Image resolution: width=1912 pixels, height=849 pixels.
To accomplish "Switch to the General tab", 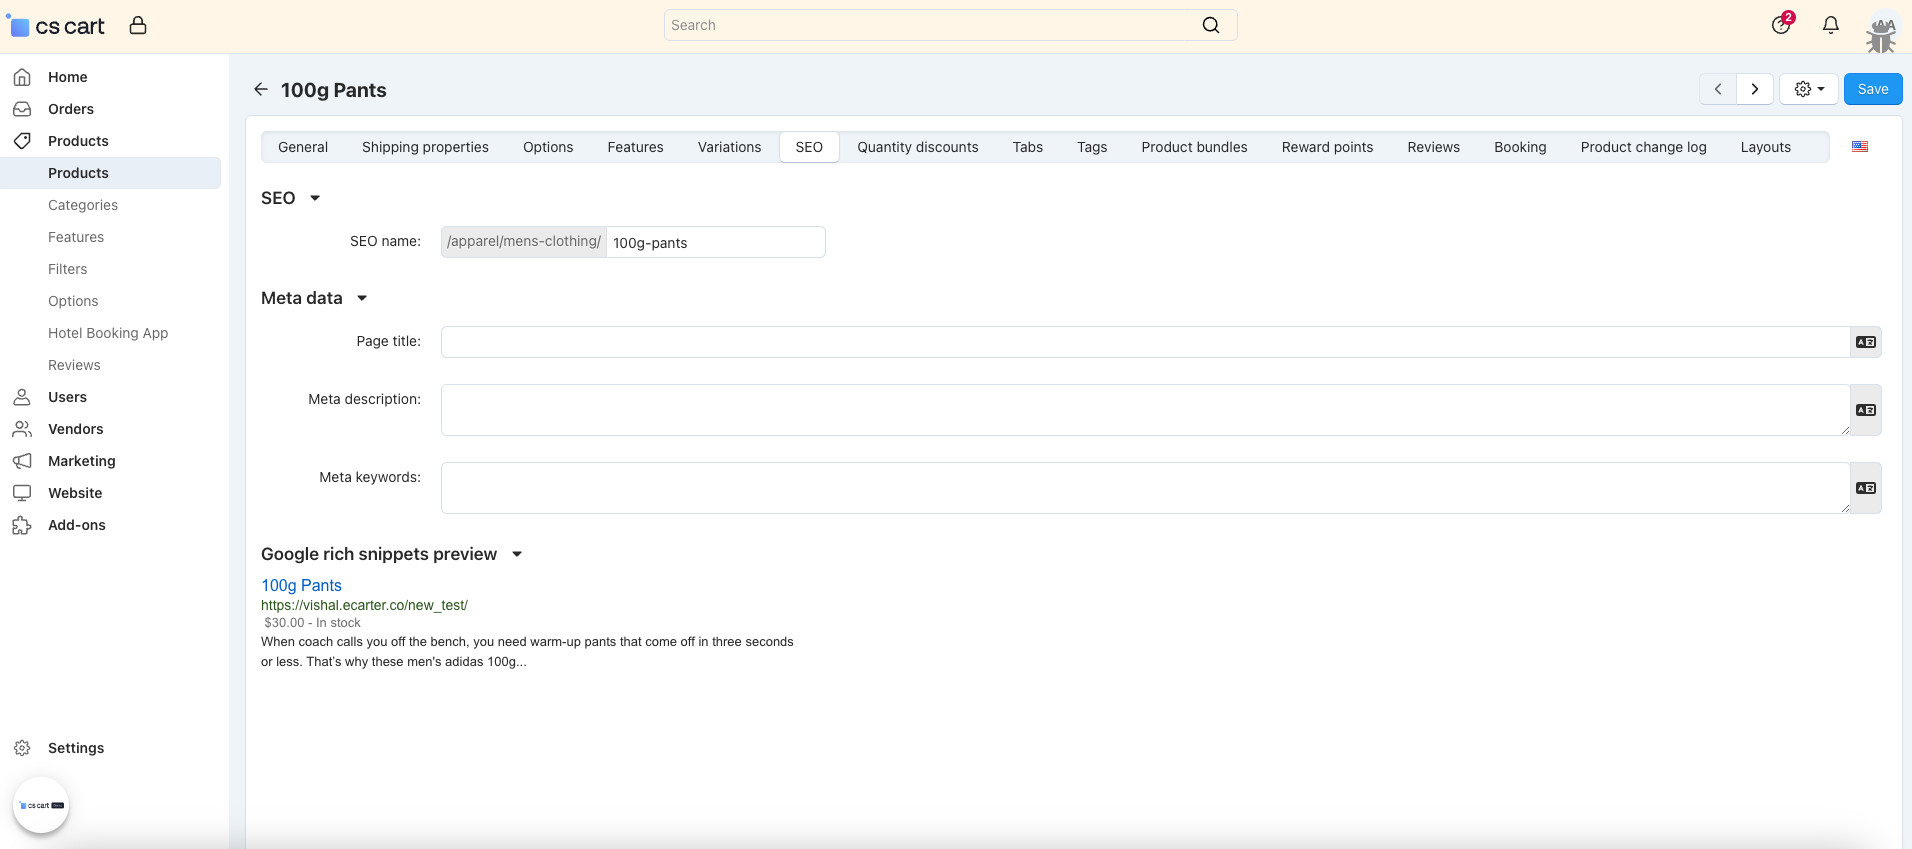I will pos(303,147).
